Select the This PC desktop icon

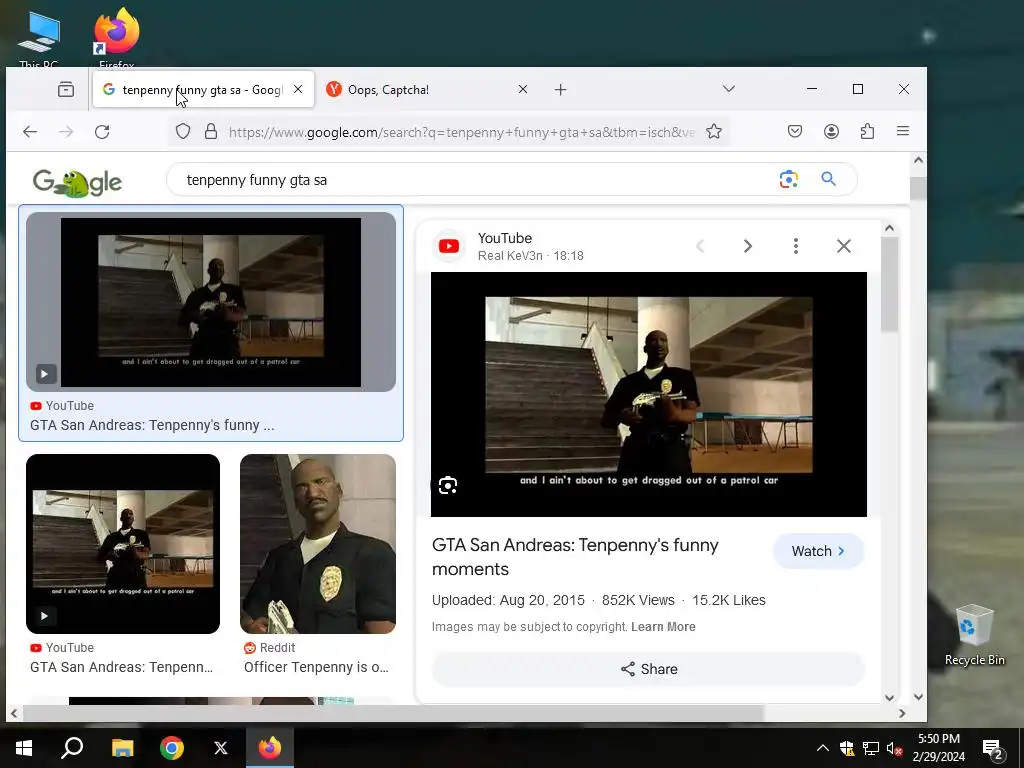pyautogui.click(x=39, y=39)
